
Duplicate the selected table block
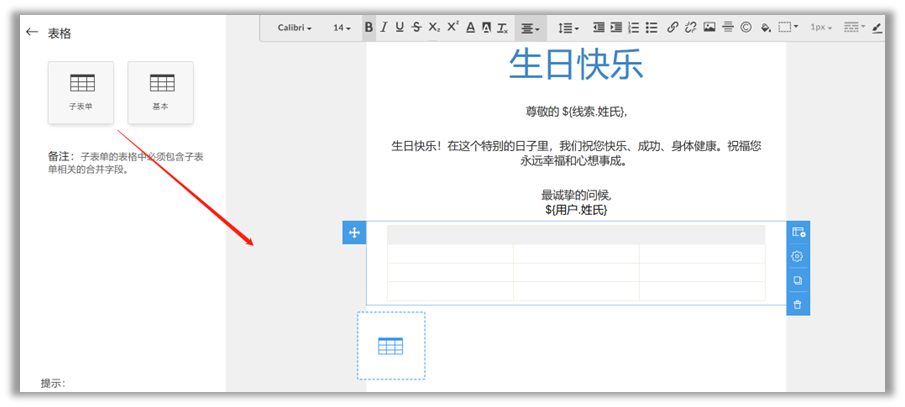(x=797, y=280)
